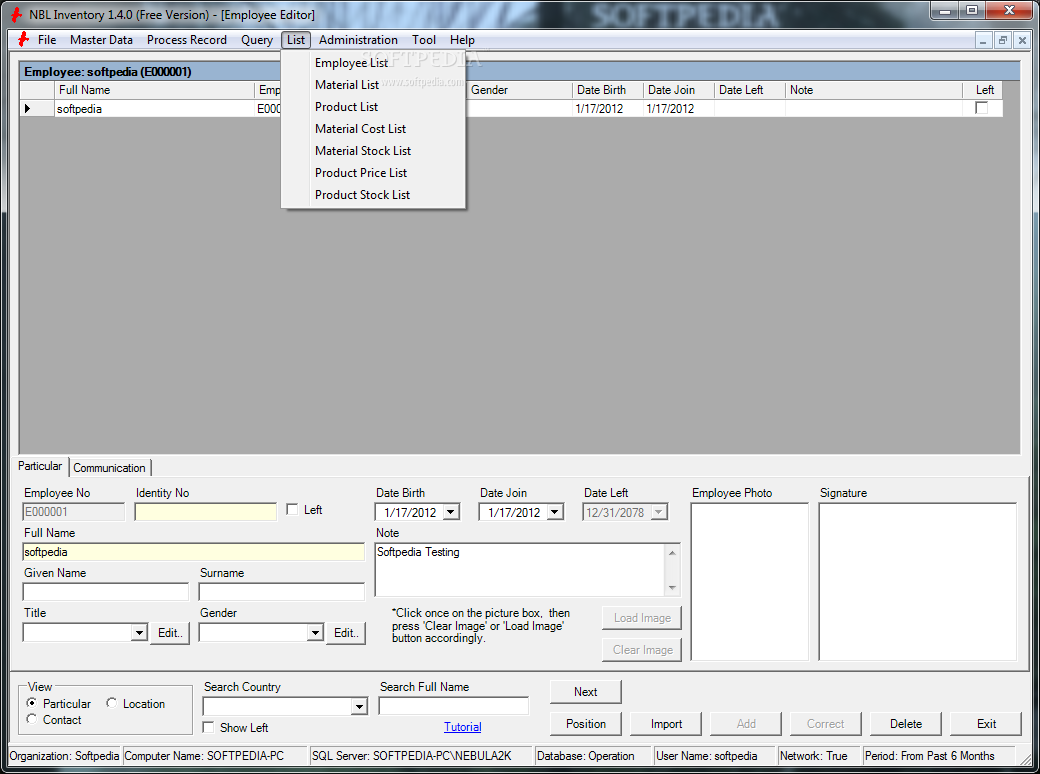Choose Product List from List menu
This screenshot has height=774, width=1040.
click(374, 106)
